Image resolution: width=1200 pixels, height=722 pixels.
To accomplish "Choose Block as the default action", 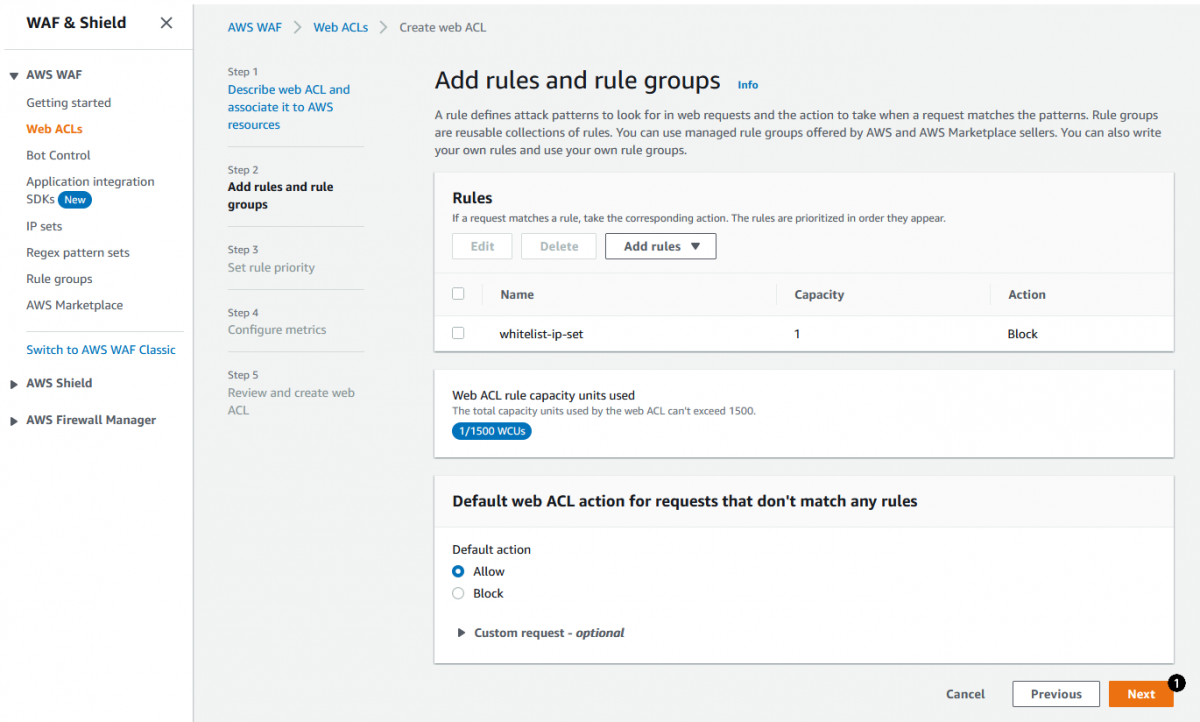I will [x=460, y=593].
